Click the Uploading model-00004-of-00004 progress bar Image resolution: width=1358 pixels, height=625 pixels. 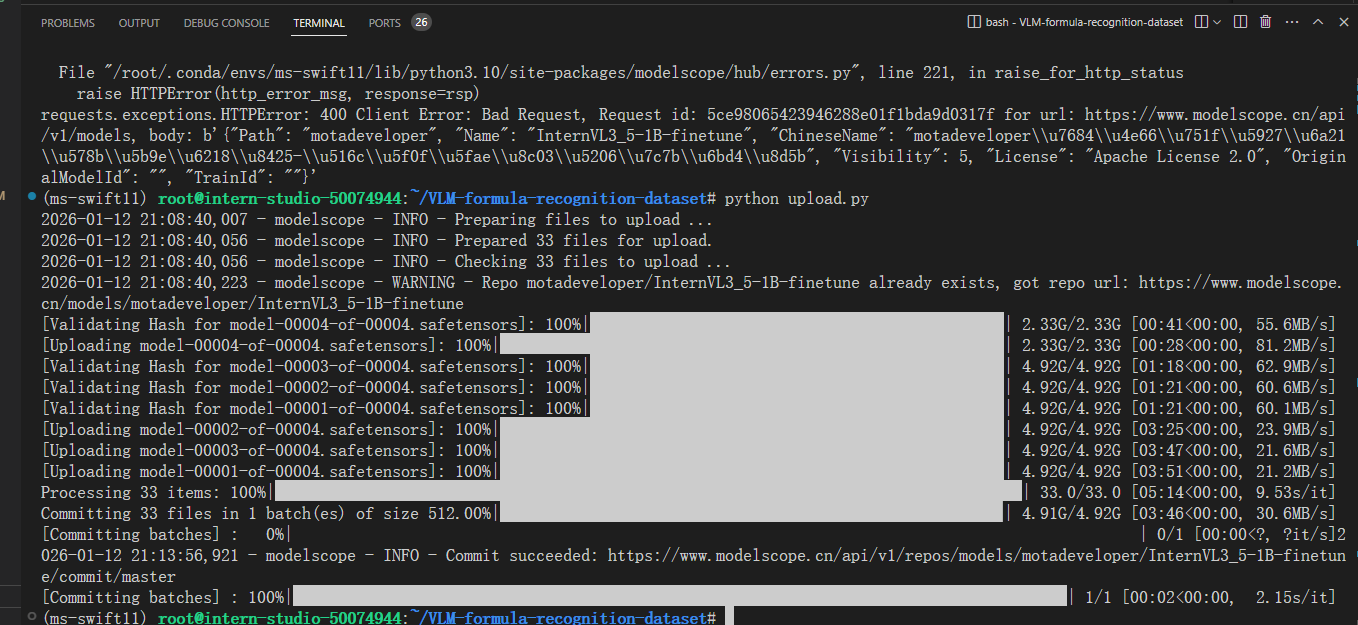coord(751,345)
